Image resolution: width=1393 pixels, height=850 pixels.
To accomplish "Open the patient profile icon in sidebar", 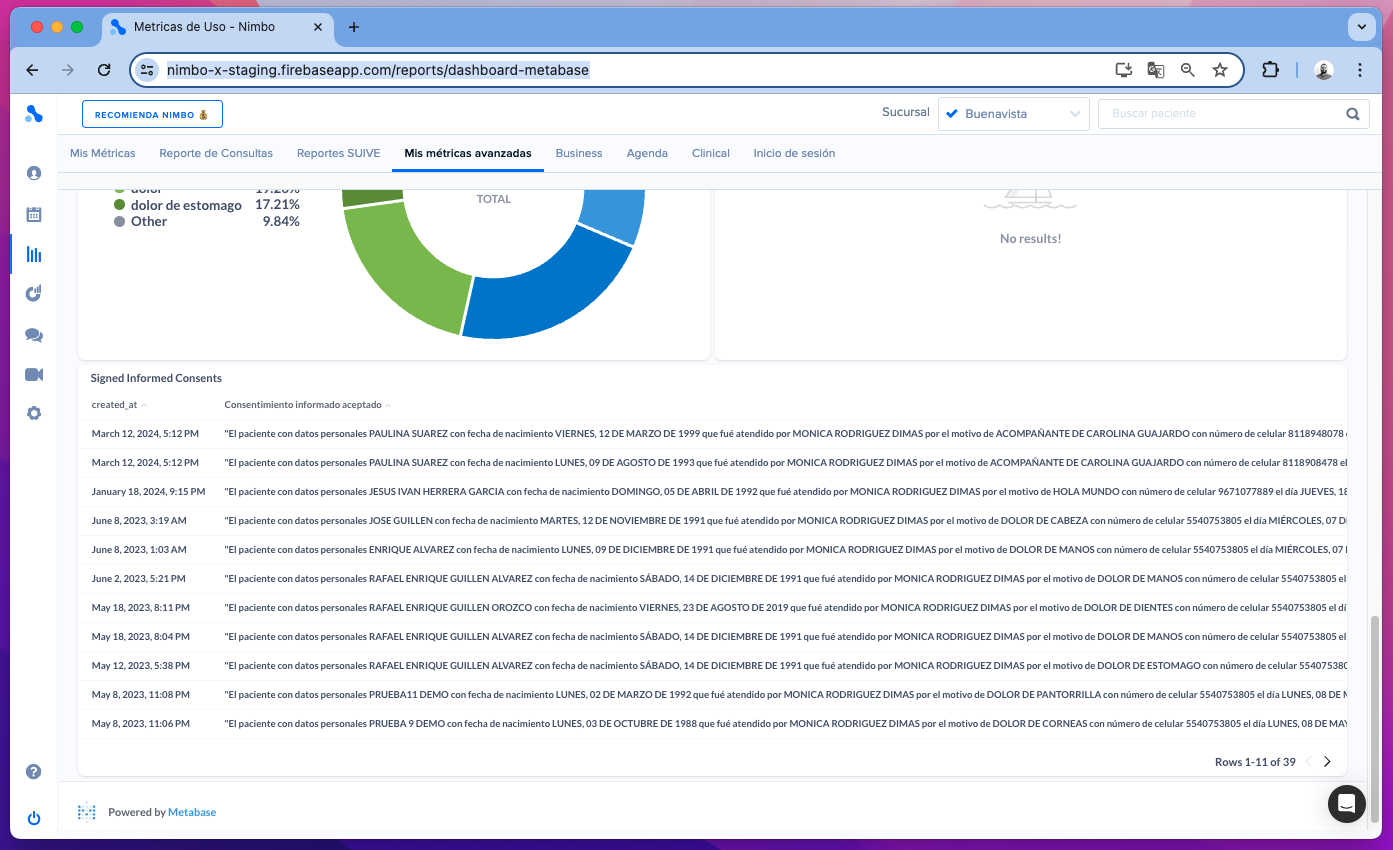I will pos(34,173).
